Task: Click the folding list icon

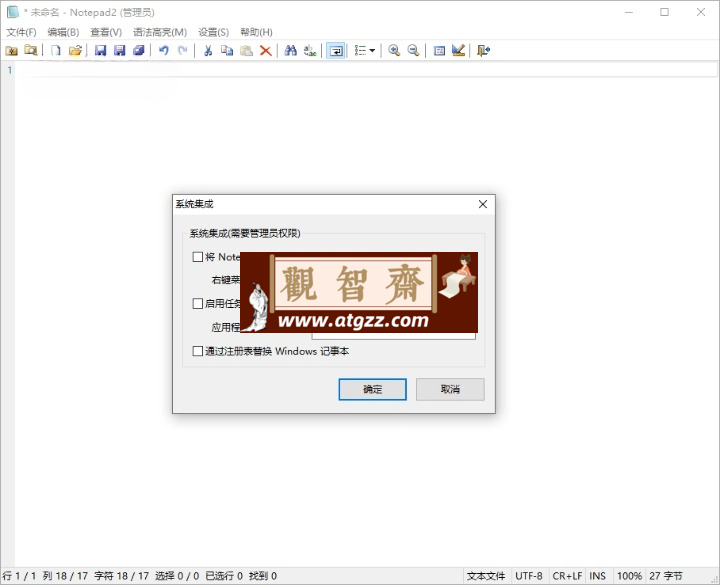Action: click(x=360, y=51)
